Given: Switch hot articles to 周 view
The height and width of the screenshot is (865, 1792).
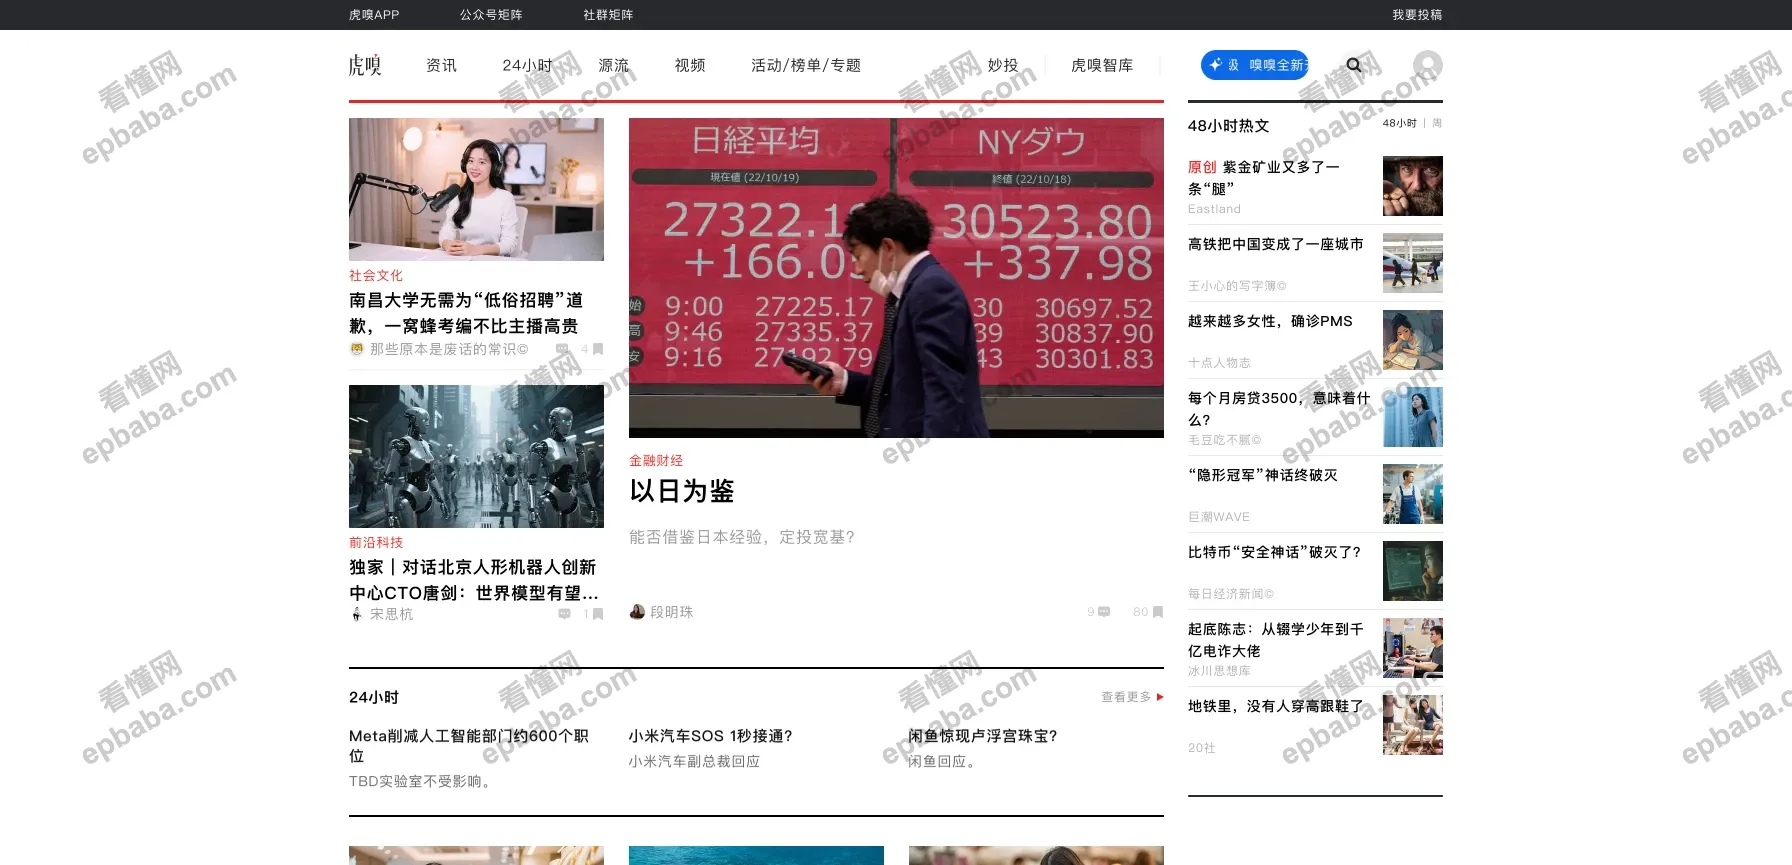Looking at the screenshot, I should click(x=1437, y=123).
